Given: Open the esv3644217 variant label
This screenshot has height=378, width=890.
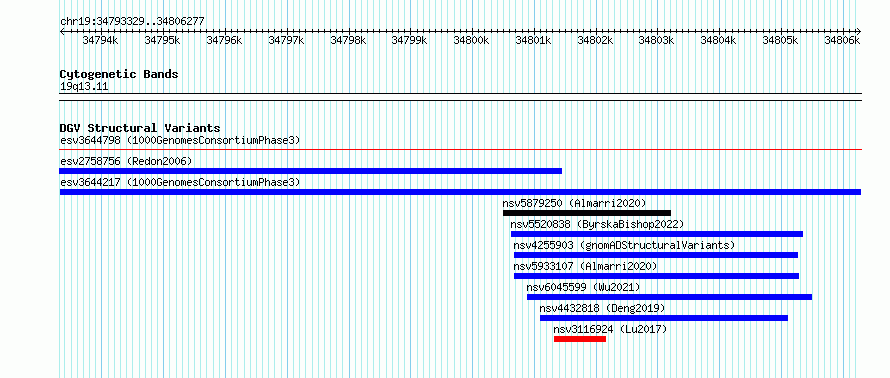Looking at the screenshot, I should [x=180, y=182].
